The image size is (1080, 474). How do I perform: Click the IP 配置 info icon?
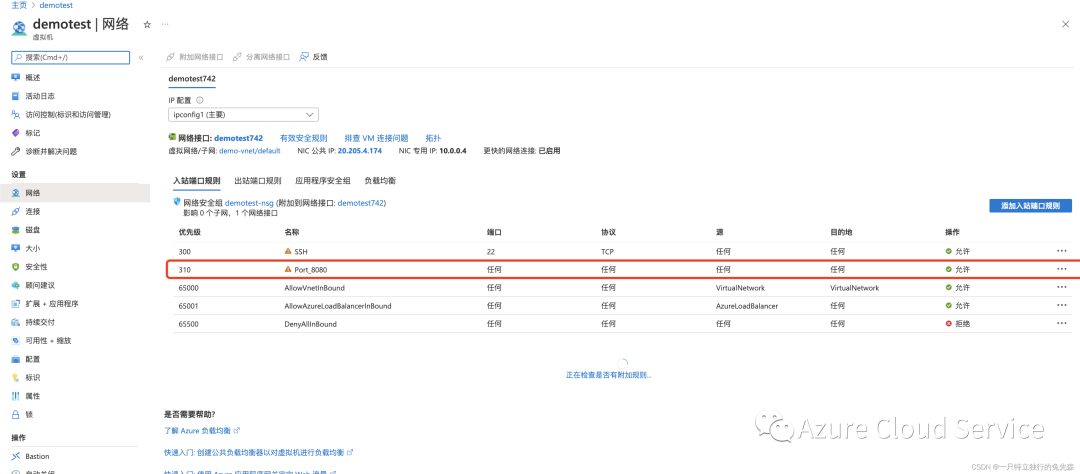pyautogui.click(x=200, y=101)
